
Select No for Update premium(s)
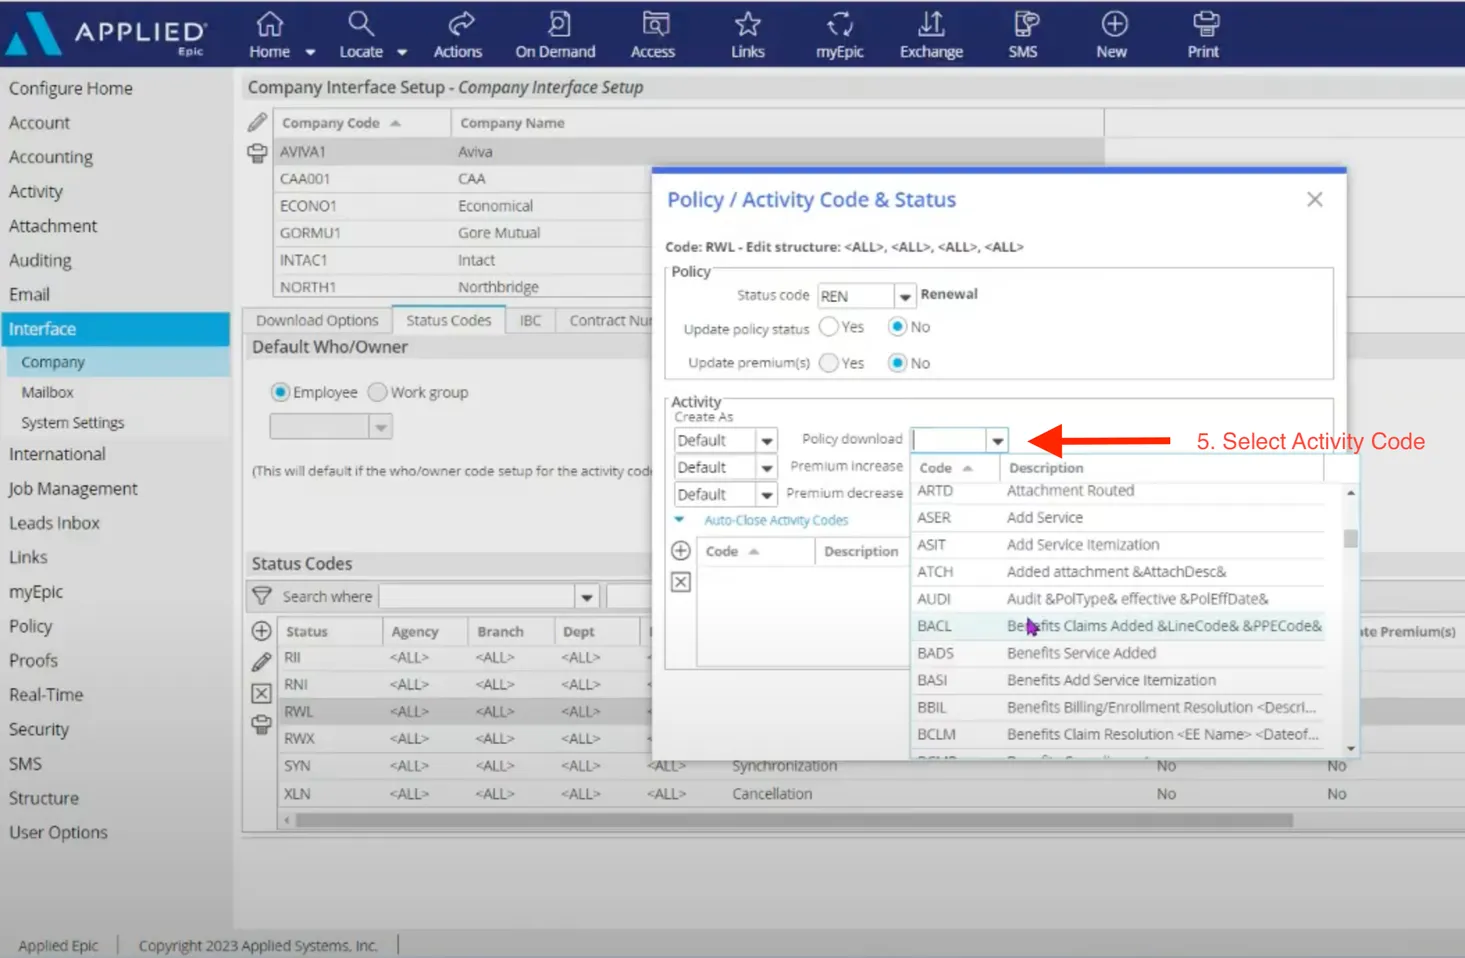coord(897,363)
